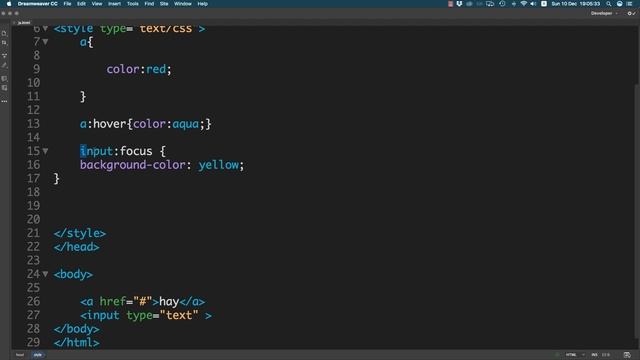Click the closing brace on line 11

83,97
